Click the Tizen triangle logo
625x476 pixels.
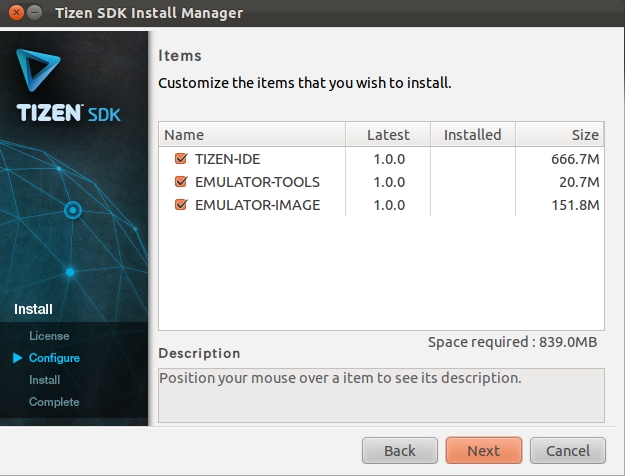pyautogui.click(x=37, y=70)
